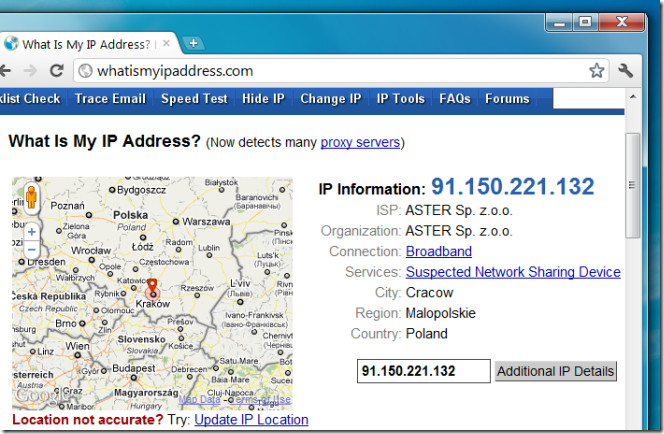The image size is (664, 434).
Task: Click the ISP value ASTER Sp. z.o.o.
Action: coord(459,210)
